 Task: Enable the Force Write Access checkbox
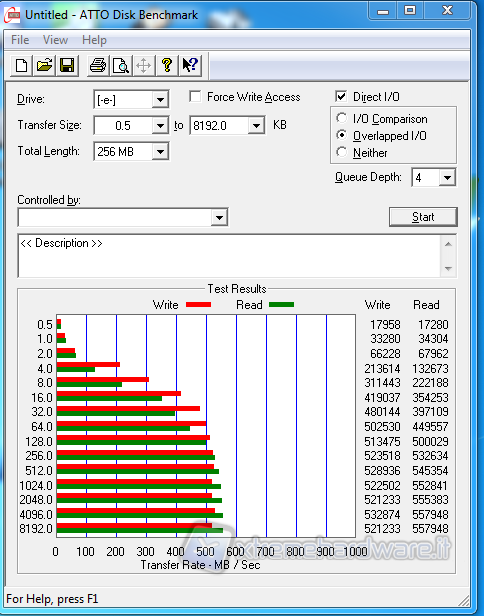[x=195, y=97]
